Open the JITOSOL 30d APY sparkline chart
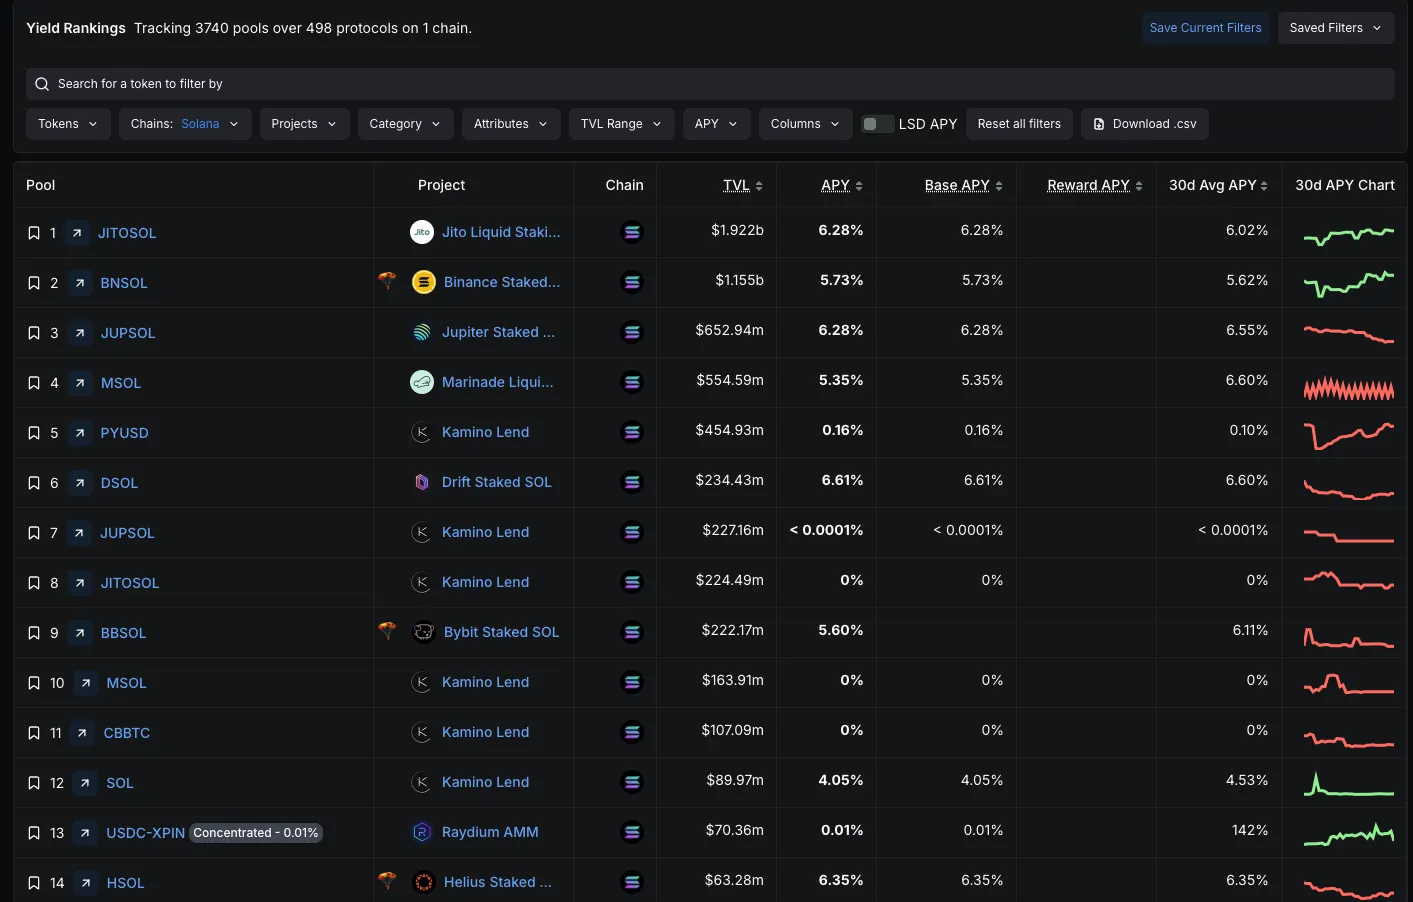 tap(1348, 235)
